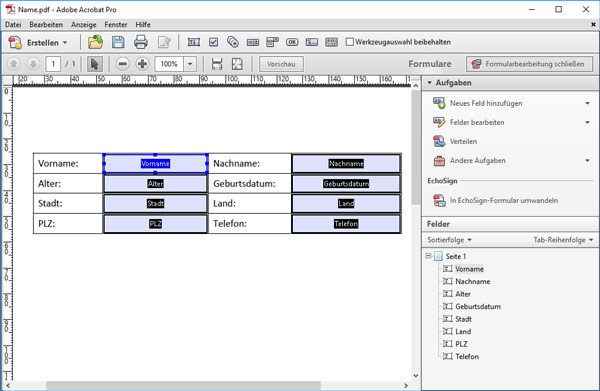This screenshot has width=600, height=391.
Task: Print the document with the printer icon
Action: pyautogui.click(x=141, y=42)
